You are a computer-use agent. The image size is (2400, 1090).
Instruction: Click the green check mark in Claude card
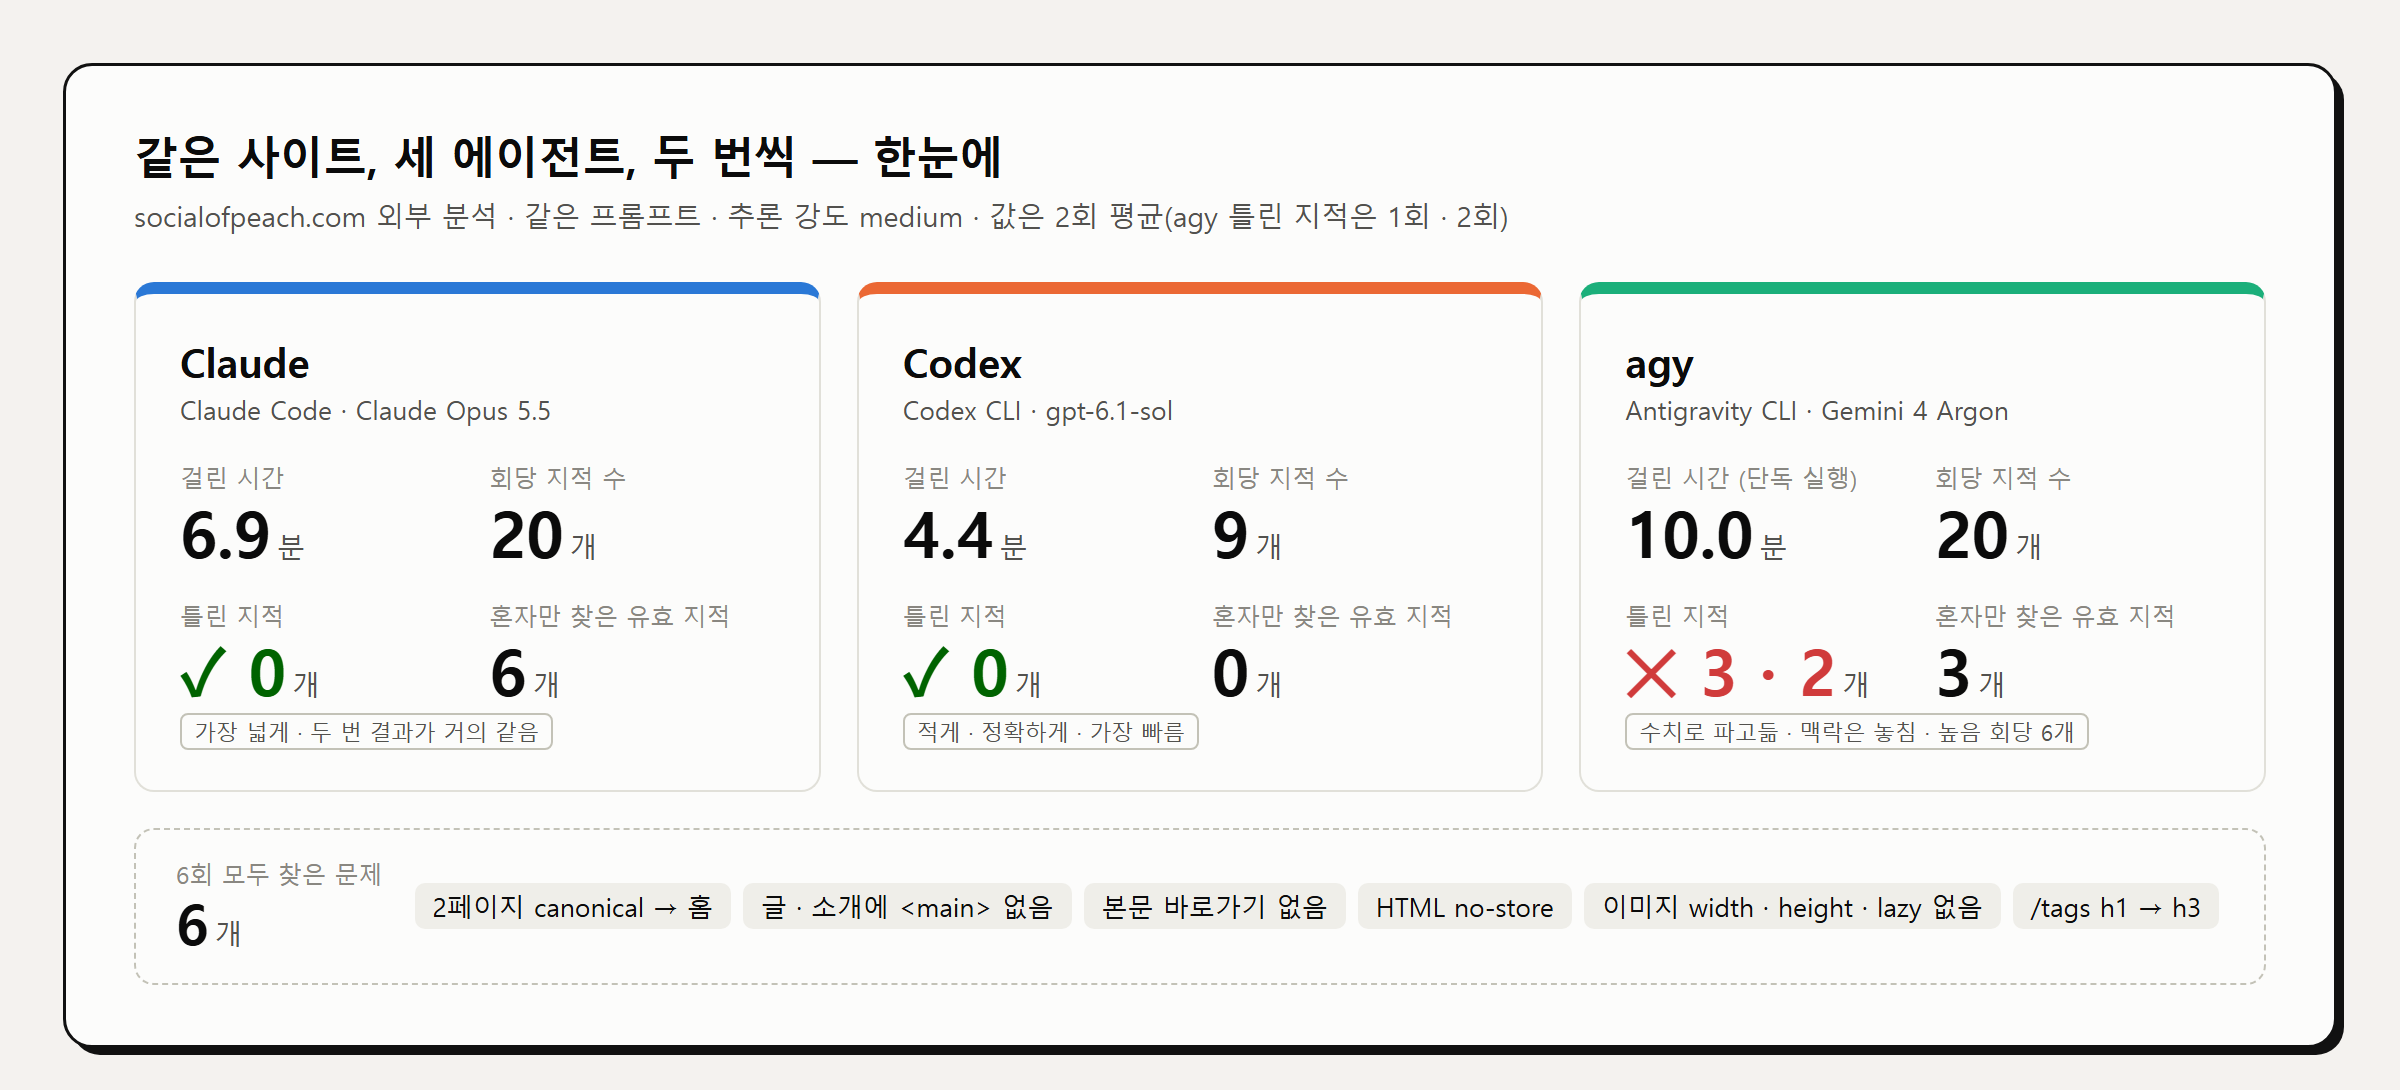pos(204,673)
